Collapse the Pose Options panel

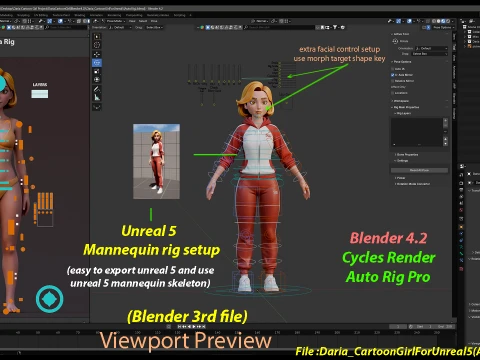tap(401, 62)
